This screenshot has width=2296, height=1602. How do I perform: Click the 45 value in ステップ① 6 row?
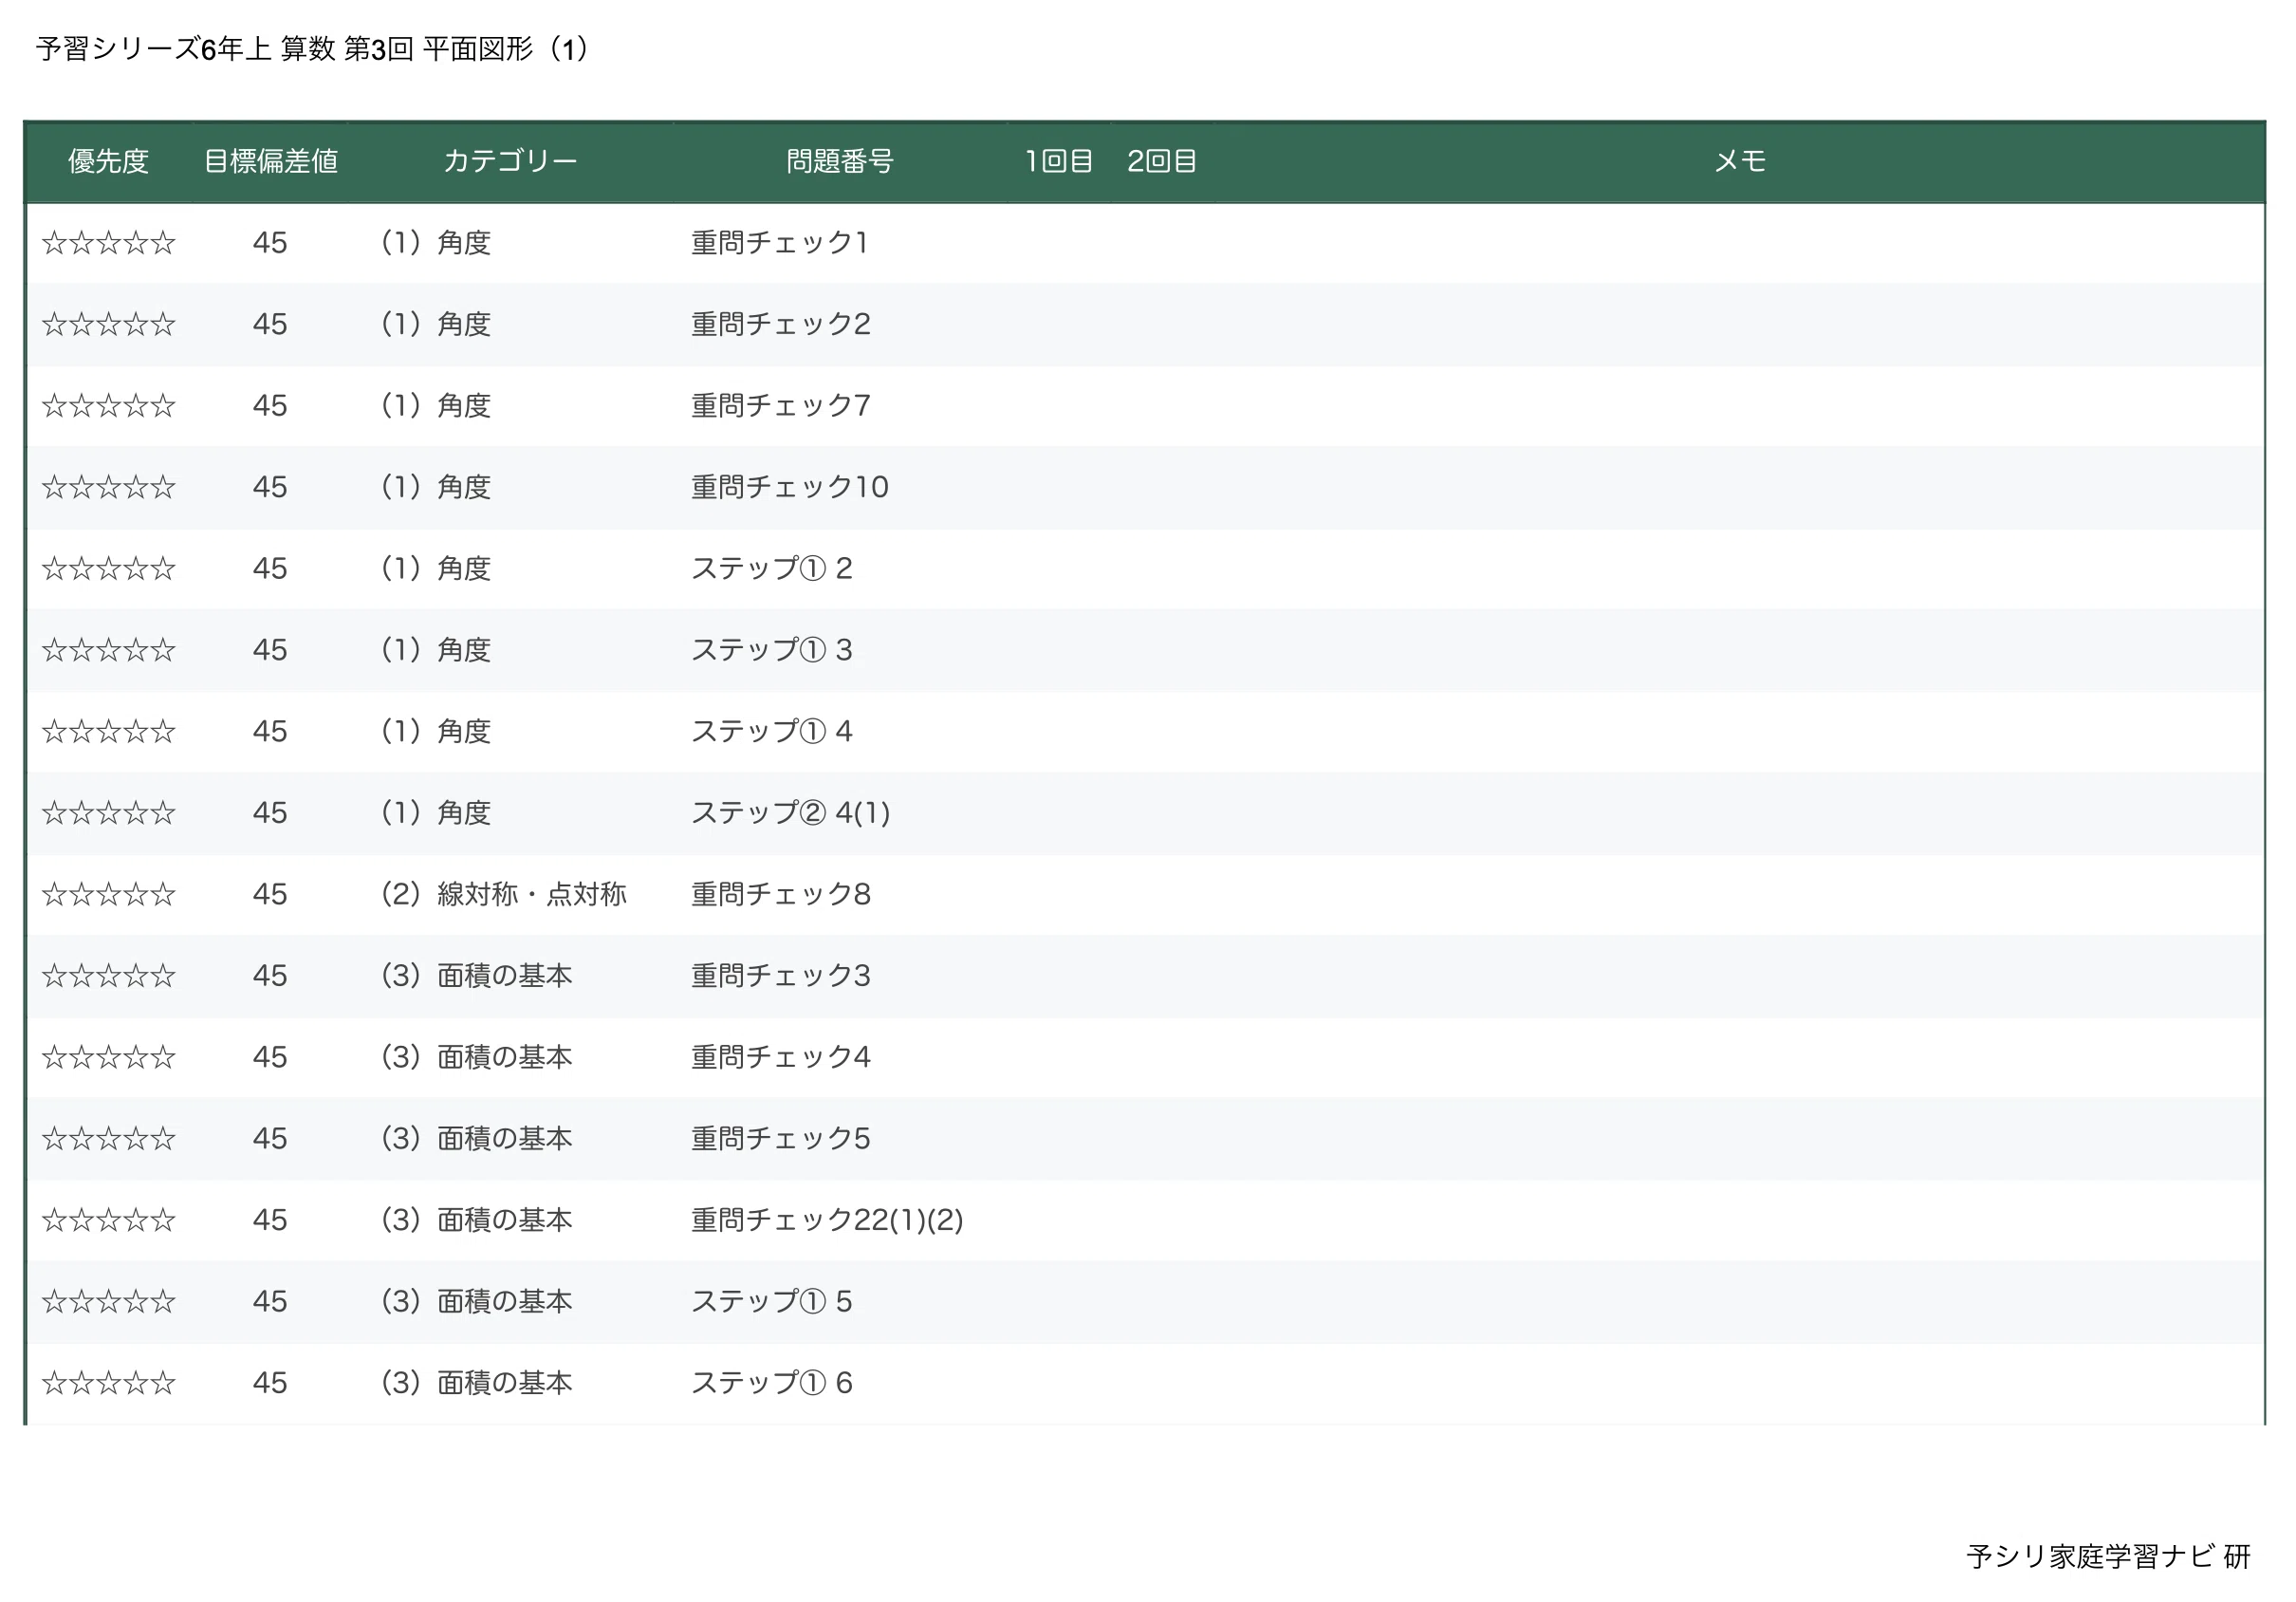[x=270, y=1383]
